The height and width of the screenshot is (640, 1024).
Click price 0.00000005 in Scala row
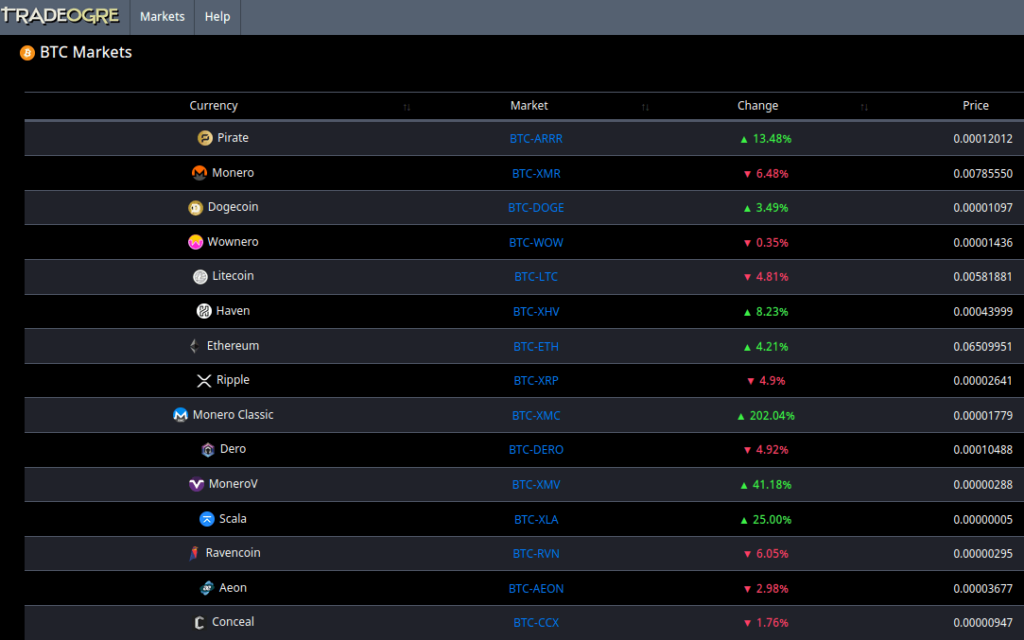[x=983, y=520]
